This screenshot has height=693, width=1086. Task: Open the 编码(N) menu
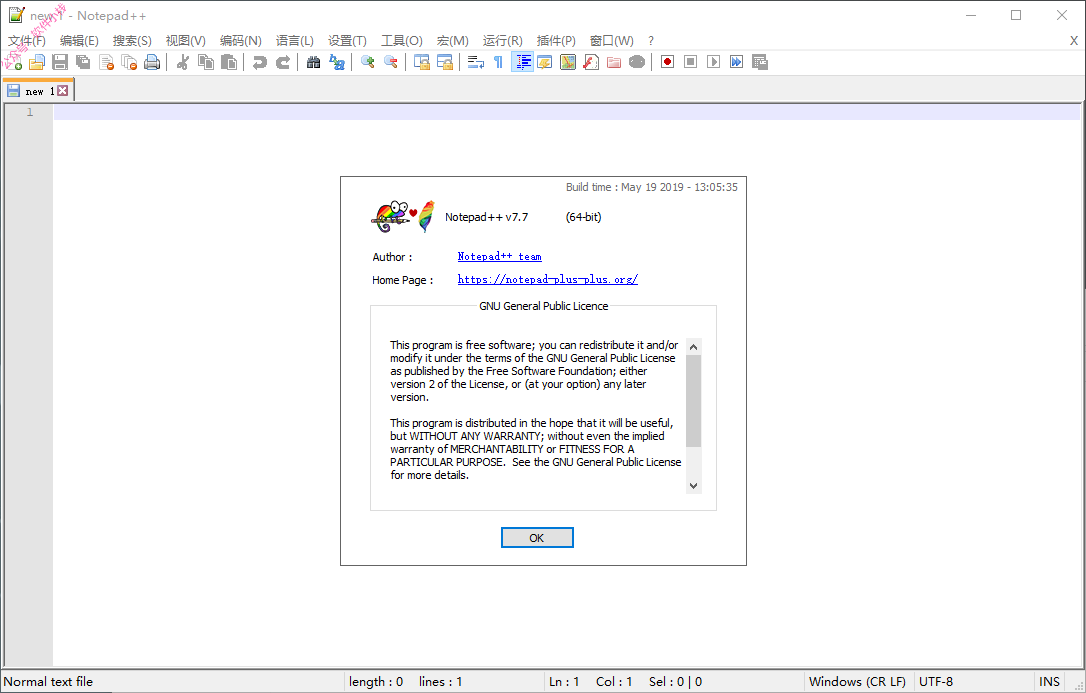click(240, 41)
